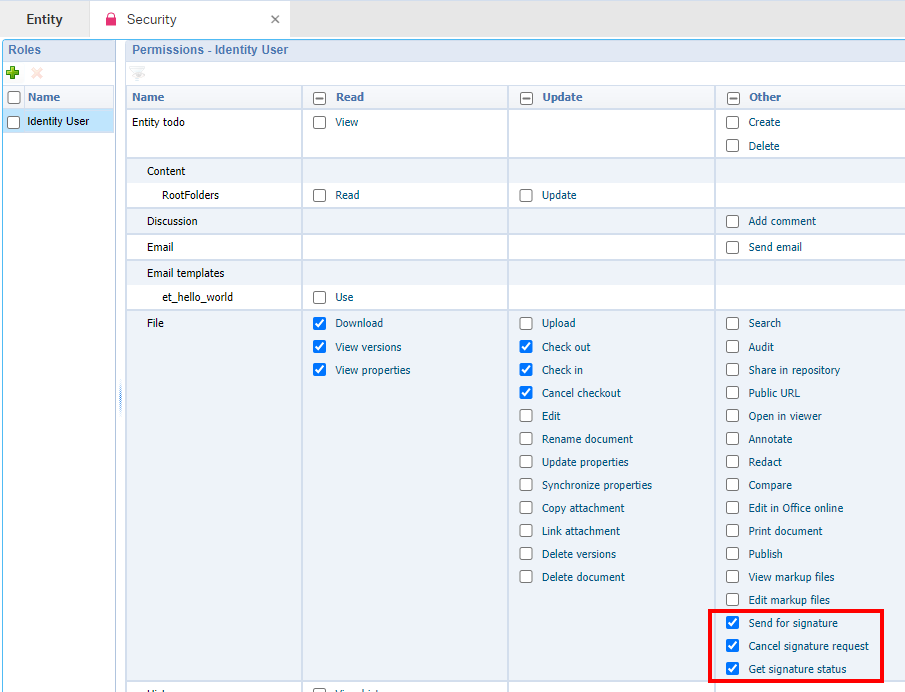Click the red delete role icon
Screen dimensions: 905x692
tap(37, 73)
